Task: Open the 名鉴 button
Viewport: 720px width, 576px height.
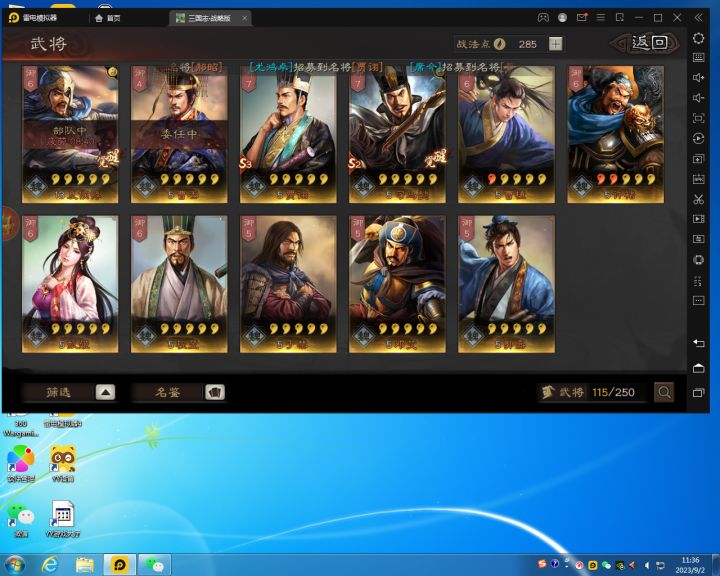Action: pyautogui.click(x=178, y=392)
